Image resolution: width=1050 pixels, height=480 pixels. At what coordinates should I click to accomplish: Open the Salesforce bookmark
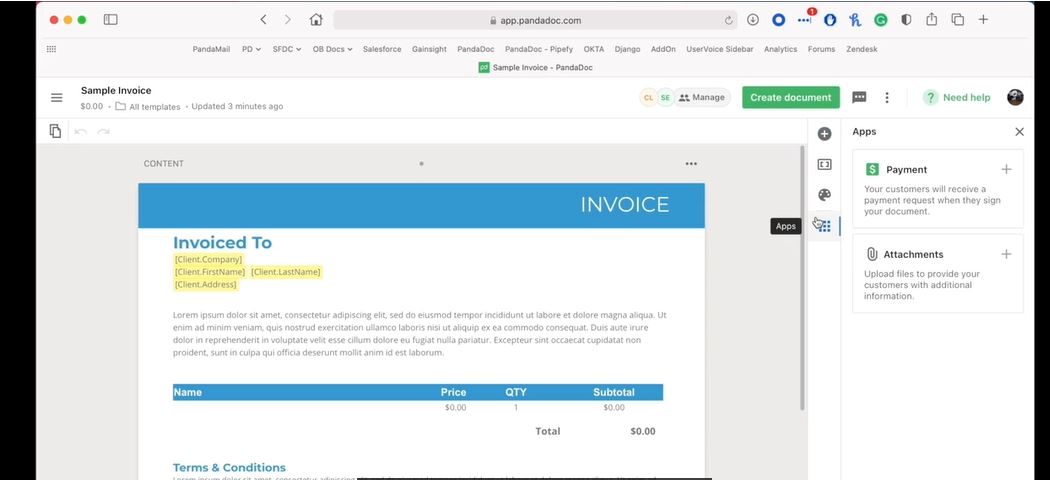(382, 49)
